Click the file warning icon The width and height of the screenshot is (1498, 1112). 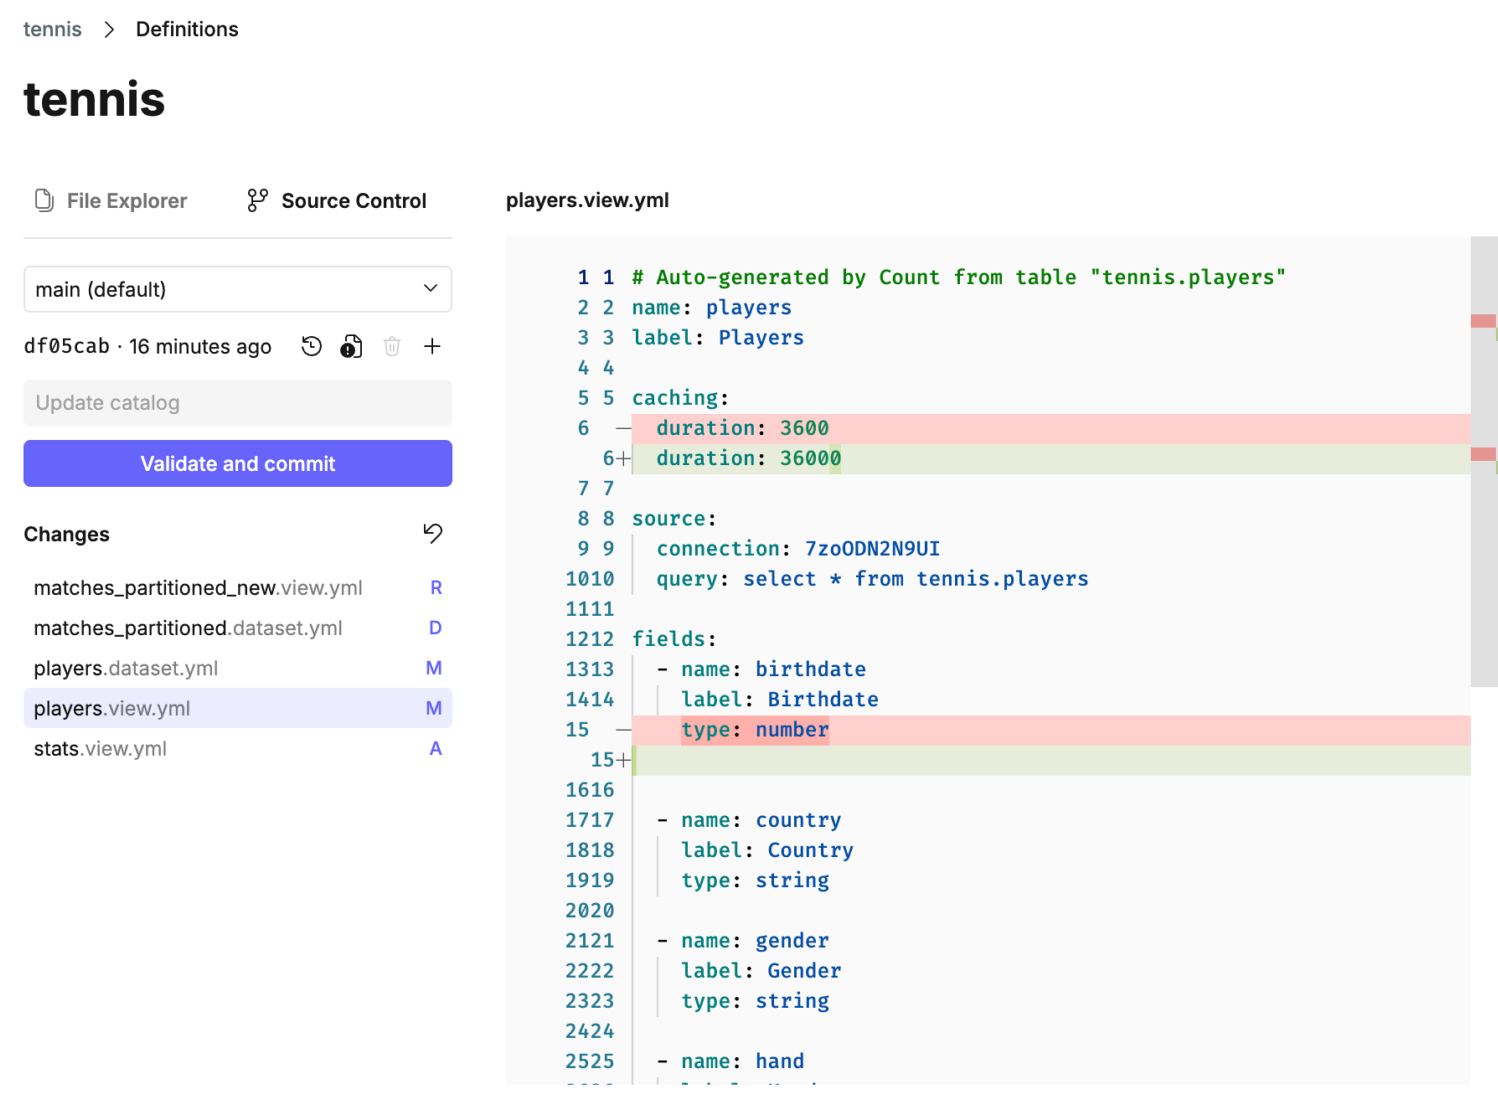tap(351, 346)
